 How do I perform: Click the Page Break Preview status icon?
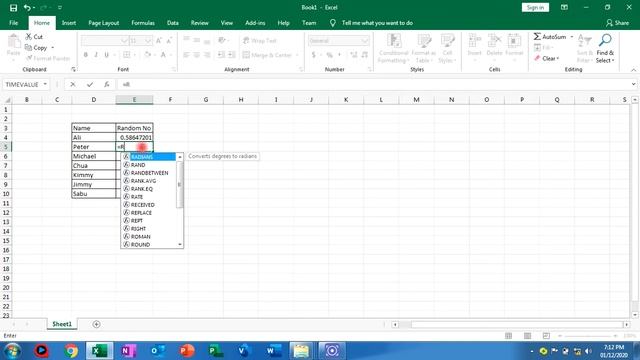546,336
